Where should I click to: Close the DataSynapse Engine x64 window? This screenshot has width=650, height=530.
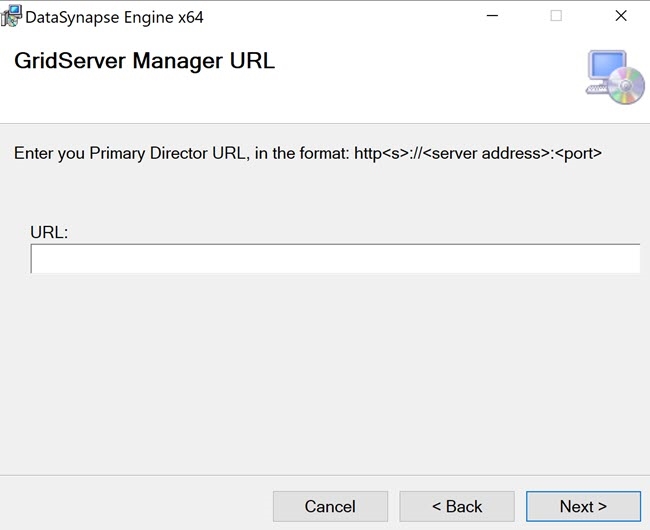coord(620,16)
